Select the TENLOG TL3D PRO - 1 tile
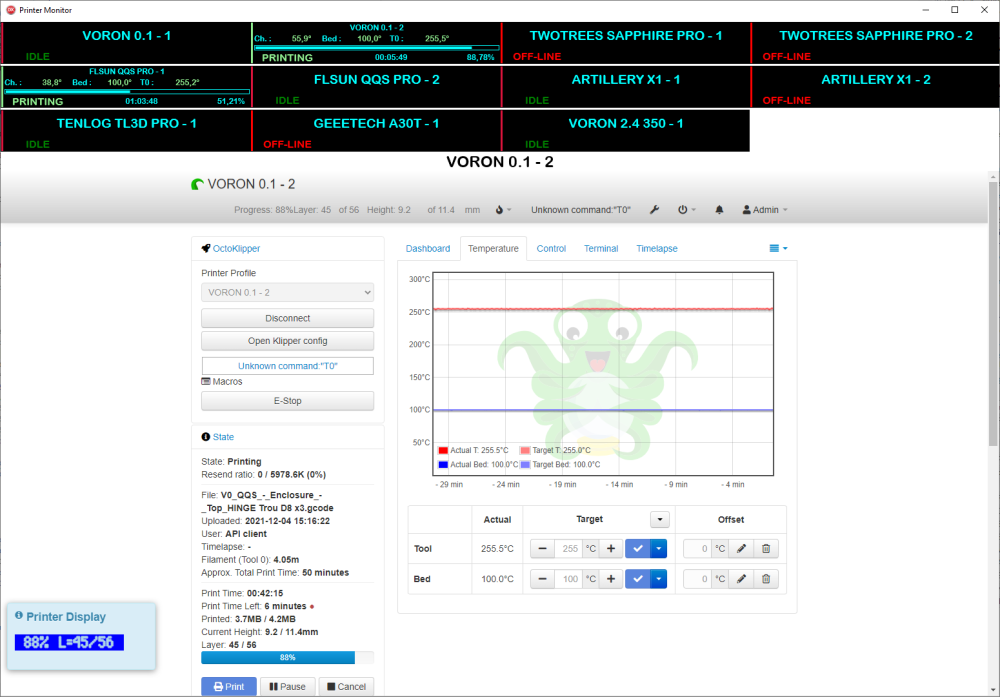The width and height of the screenshot is (1000, 697). coord(126,131)
